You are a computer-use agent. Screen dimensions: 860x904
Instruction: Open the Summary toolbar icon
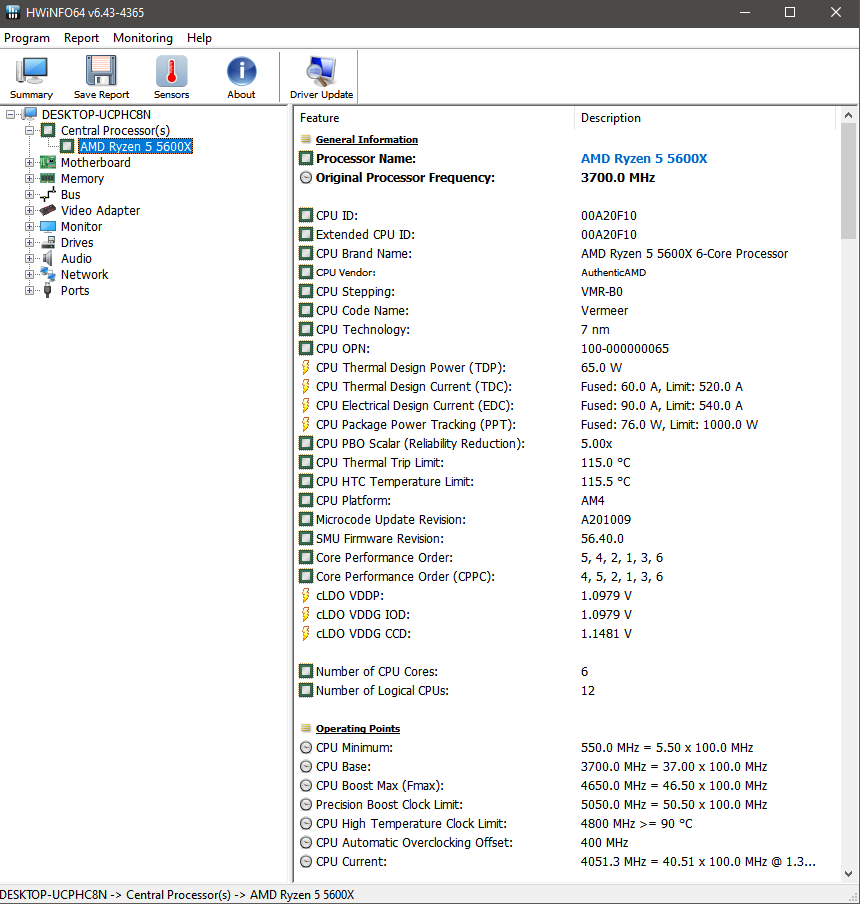point(31,77)
